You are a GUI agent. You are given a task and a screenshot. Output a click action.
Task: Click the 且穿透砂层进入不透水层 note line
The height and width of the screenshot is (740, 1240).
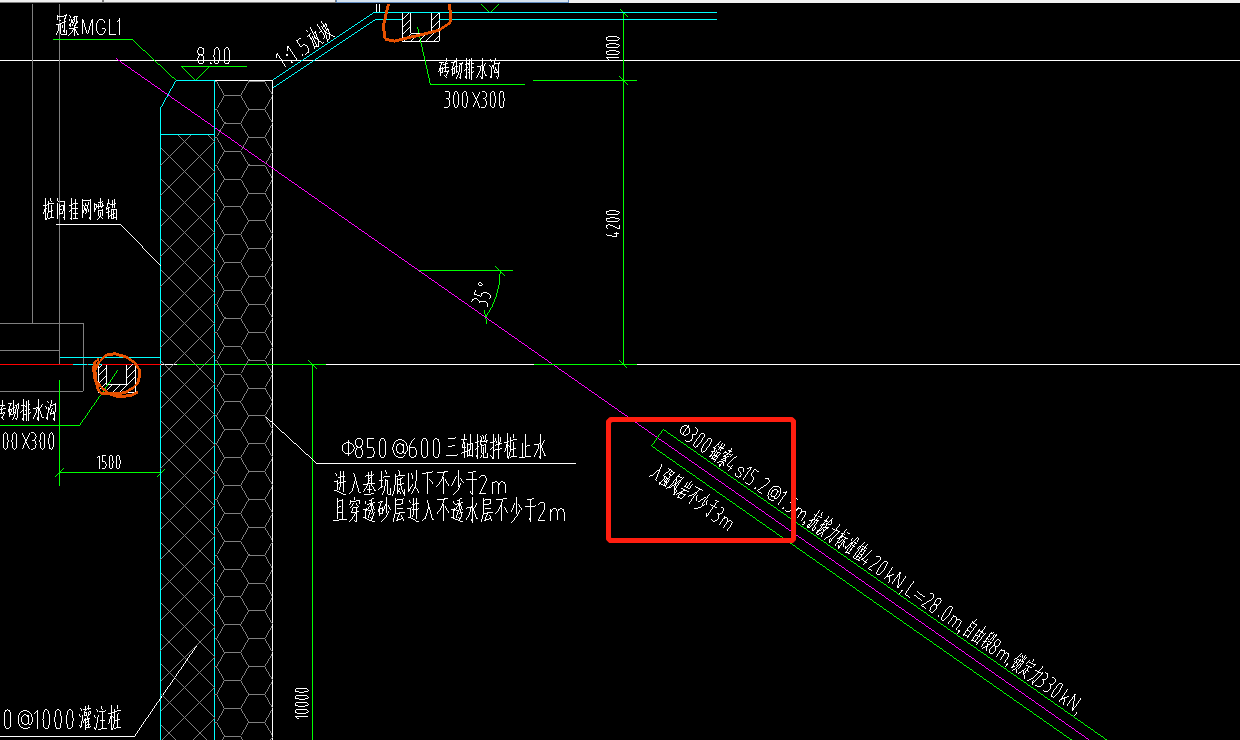click(448, 513)
